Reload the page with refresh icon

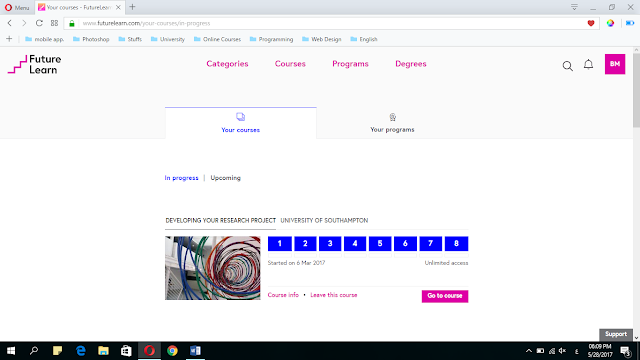(39, 23)
